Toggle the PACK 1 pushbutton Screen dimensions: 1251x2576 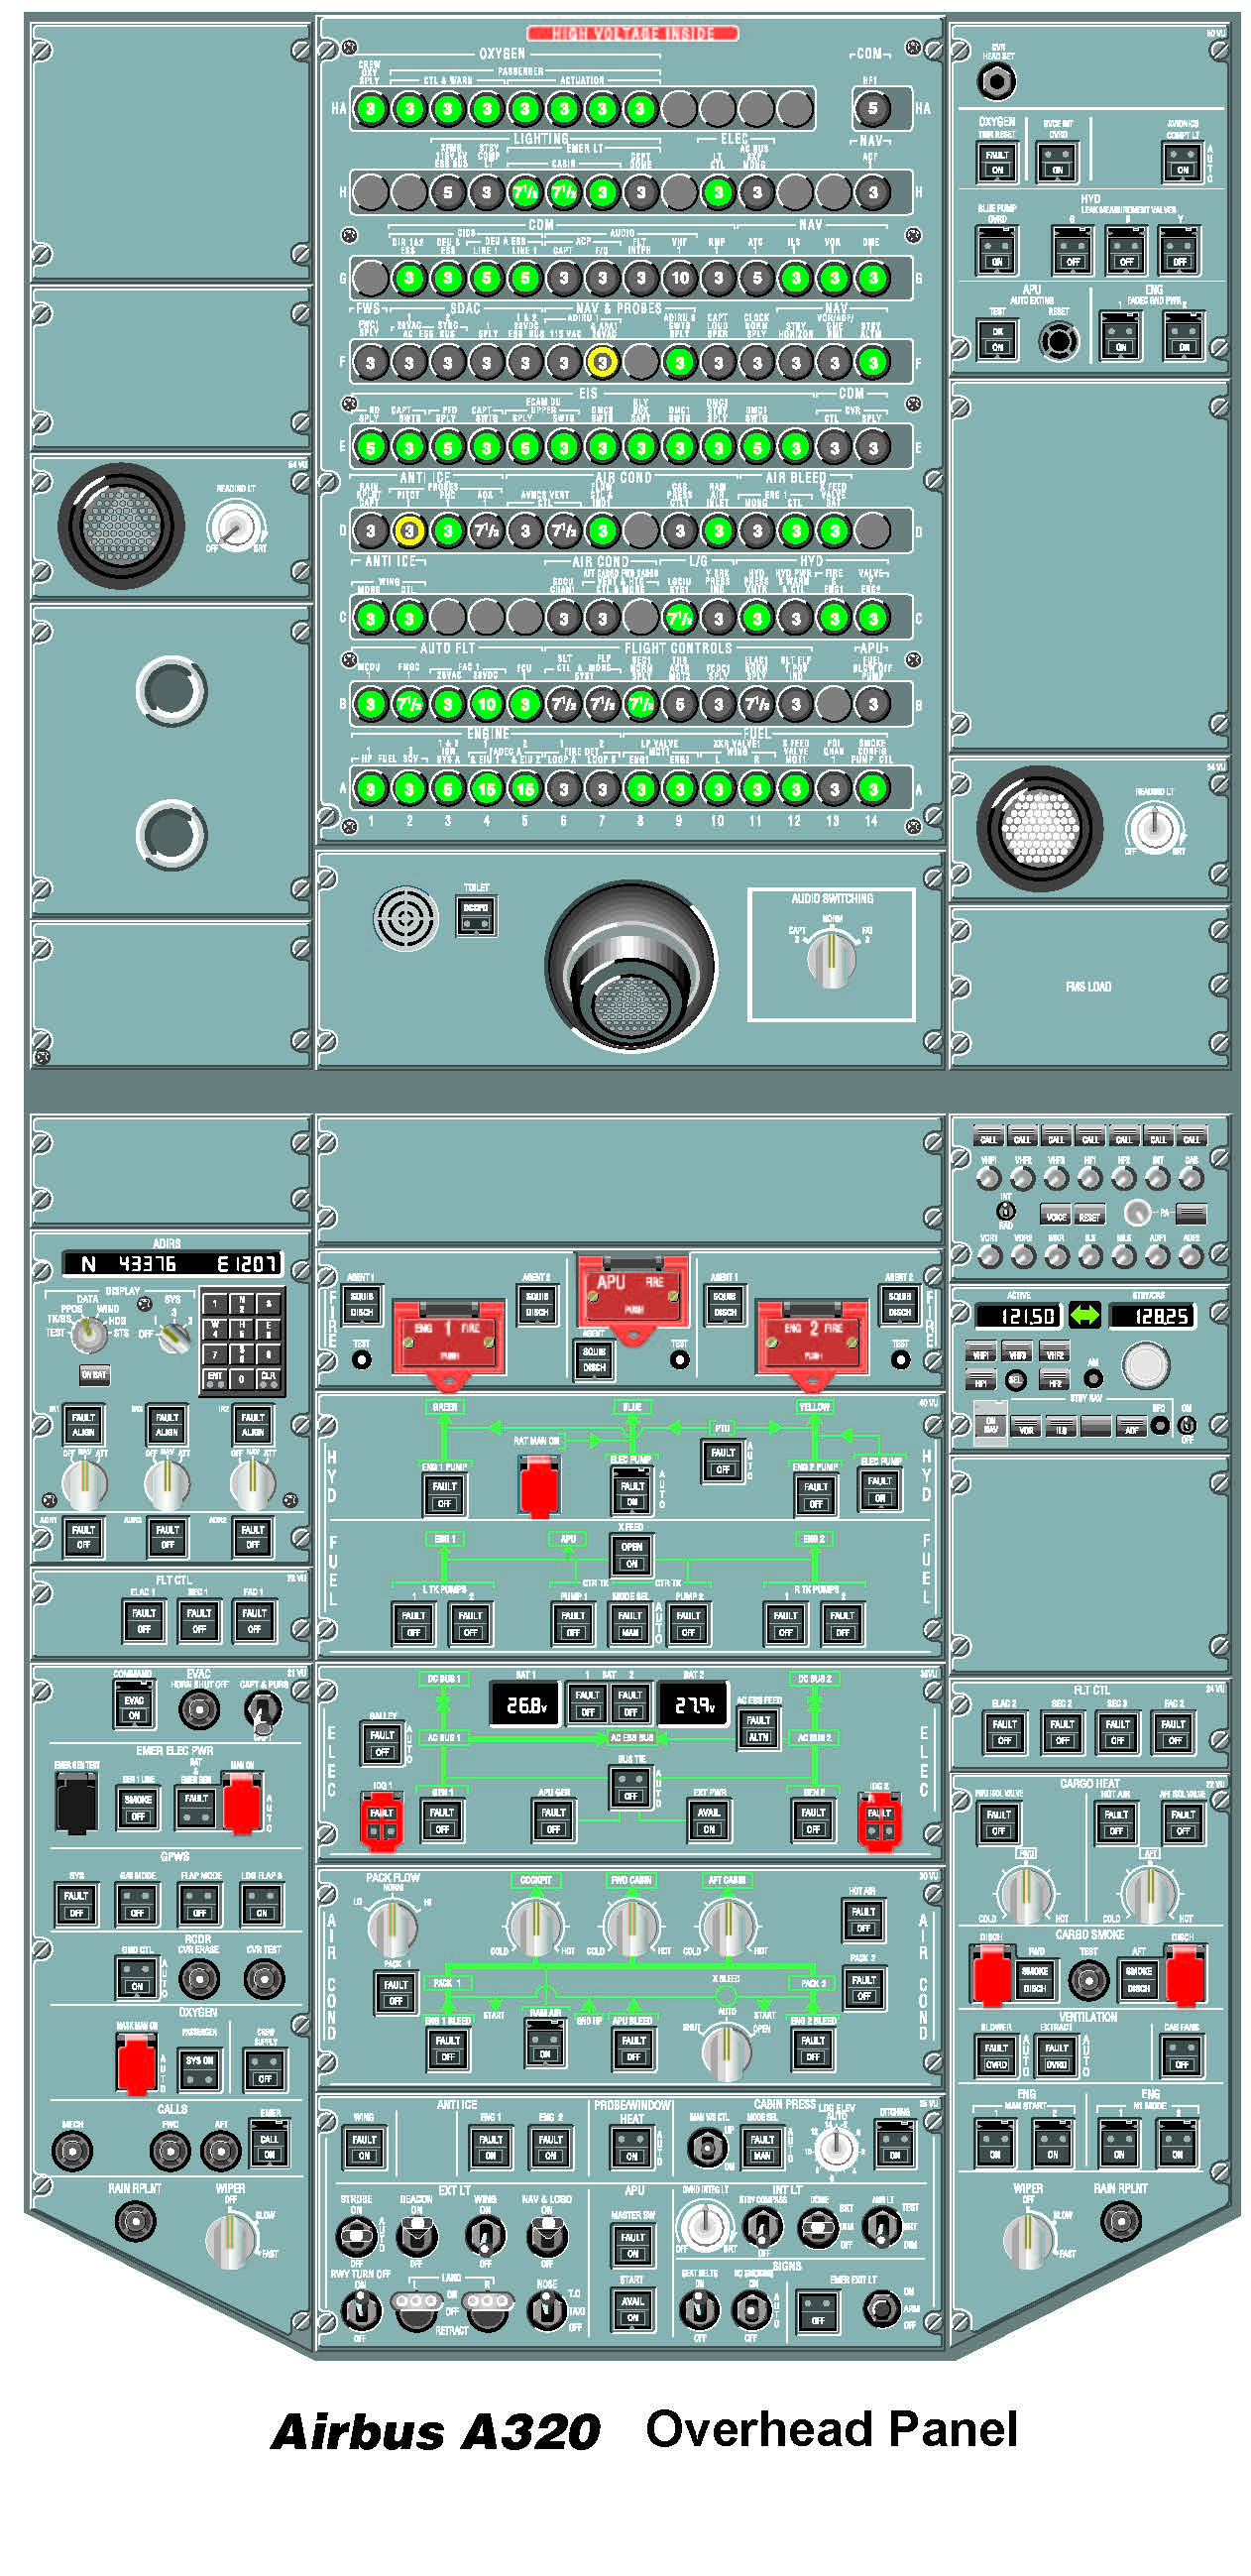396,1992
